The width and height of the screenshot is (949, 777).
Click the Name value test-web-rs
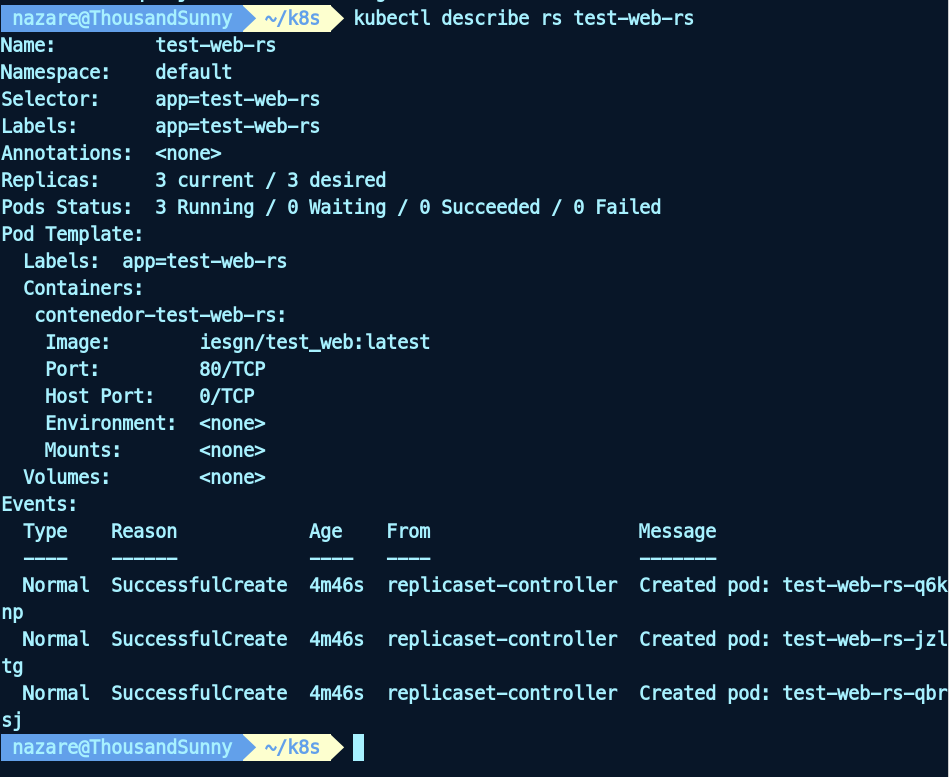pos(215,45)
